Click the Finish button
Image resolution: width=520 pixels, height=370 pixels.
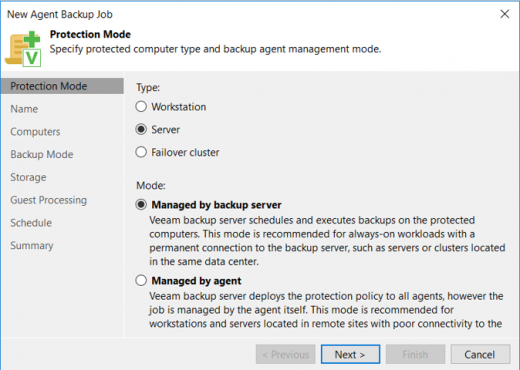[415, 354]
